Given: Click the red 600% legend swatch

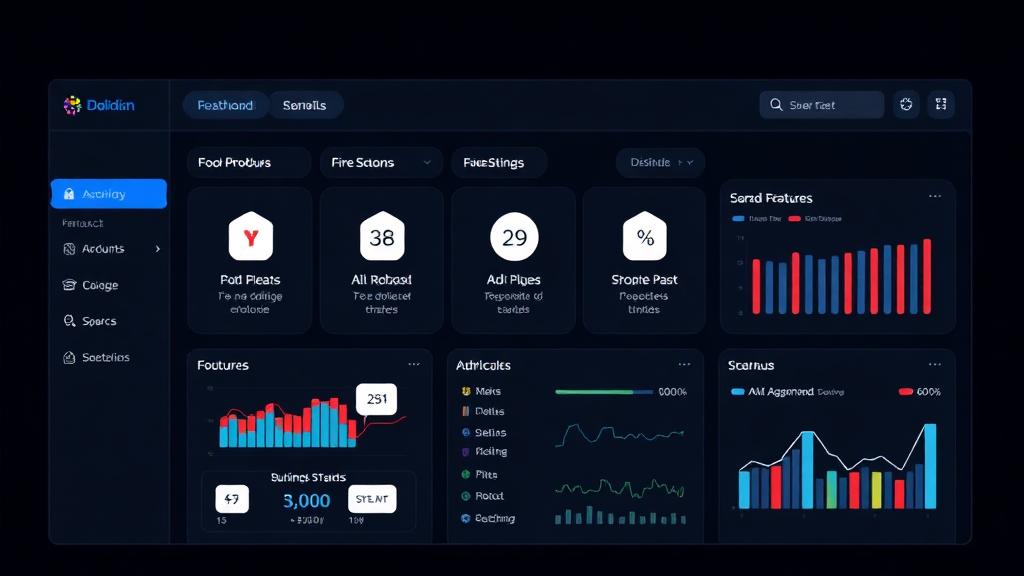Looking at the screenshot, I should [x=905, y=392].
